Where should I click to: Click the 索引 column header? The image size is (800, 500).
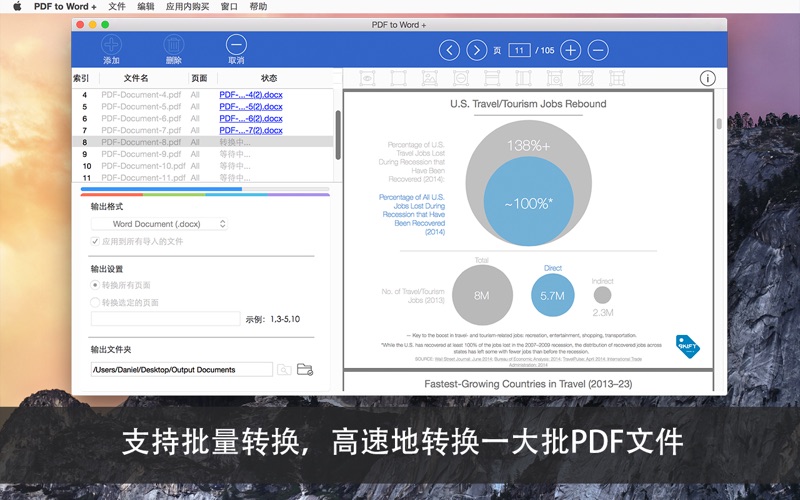82,78
